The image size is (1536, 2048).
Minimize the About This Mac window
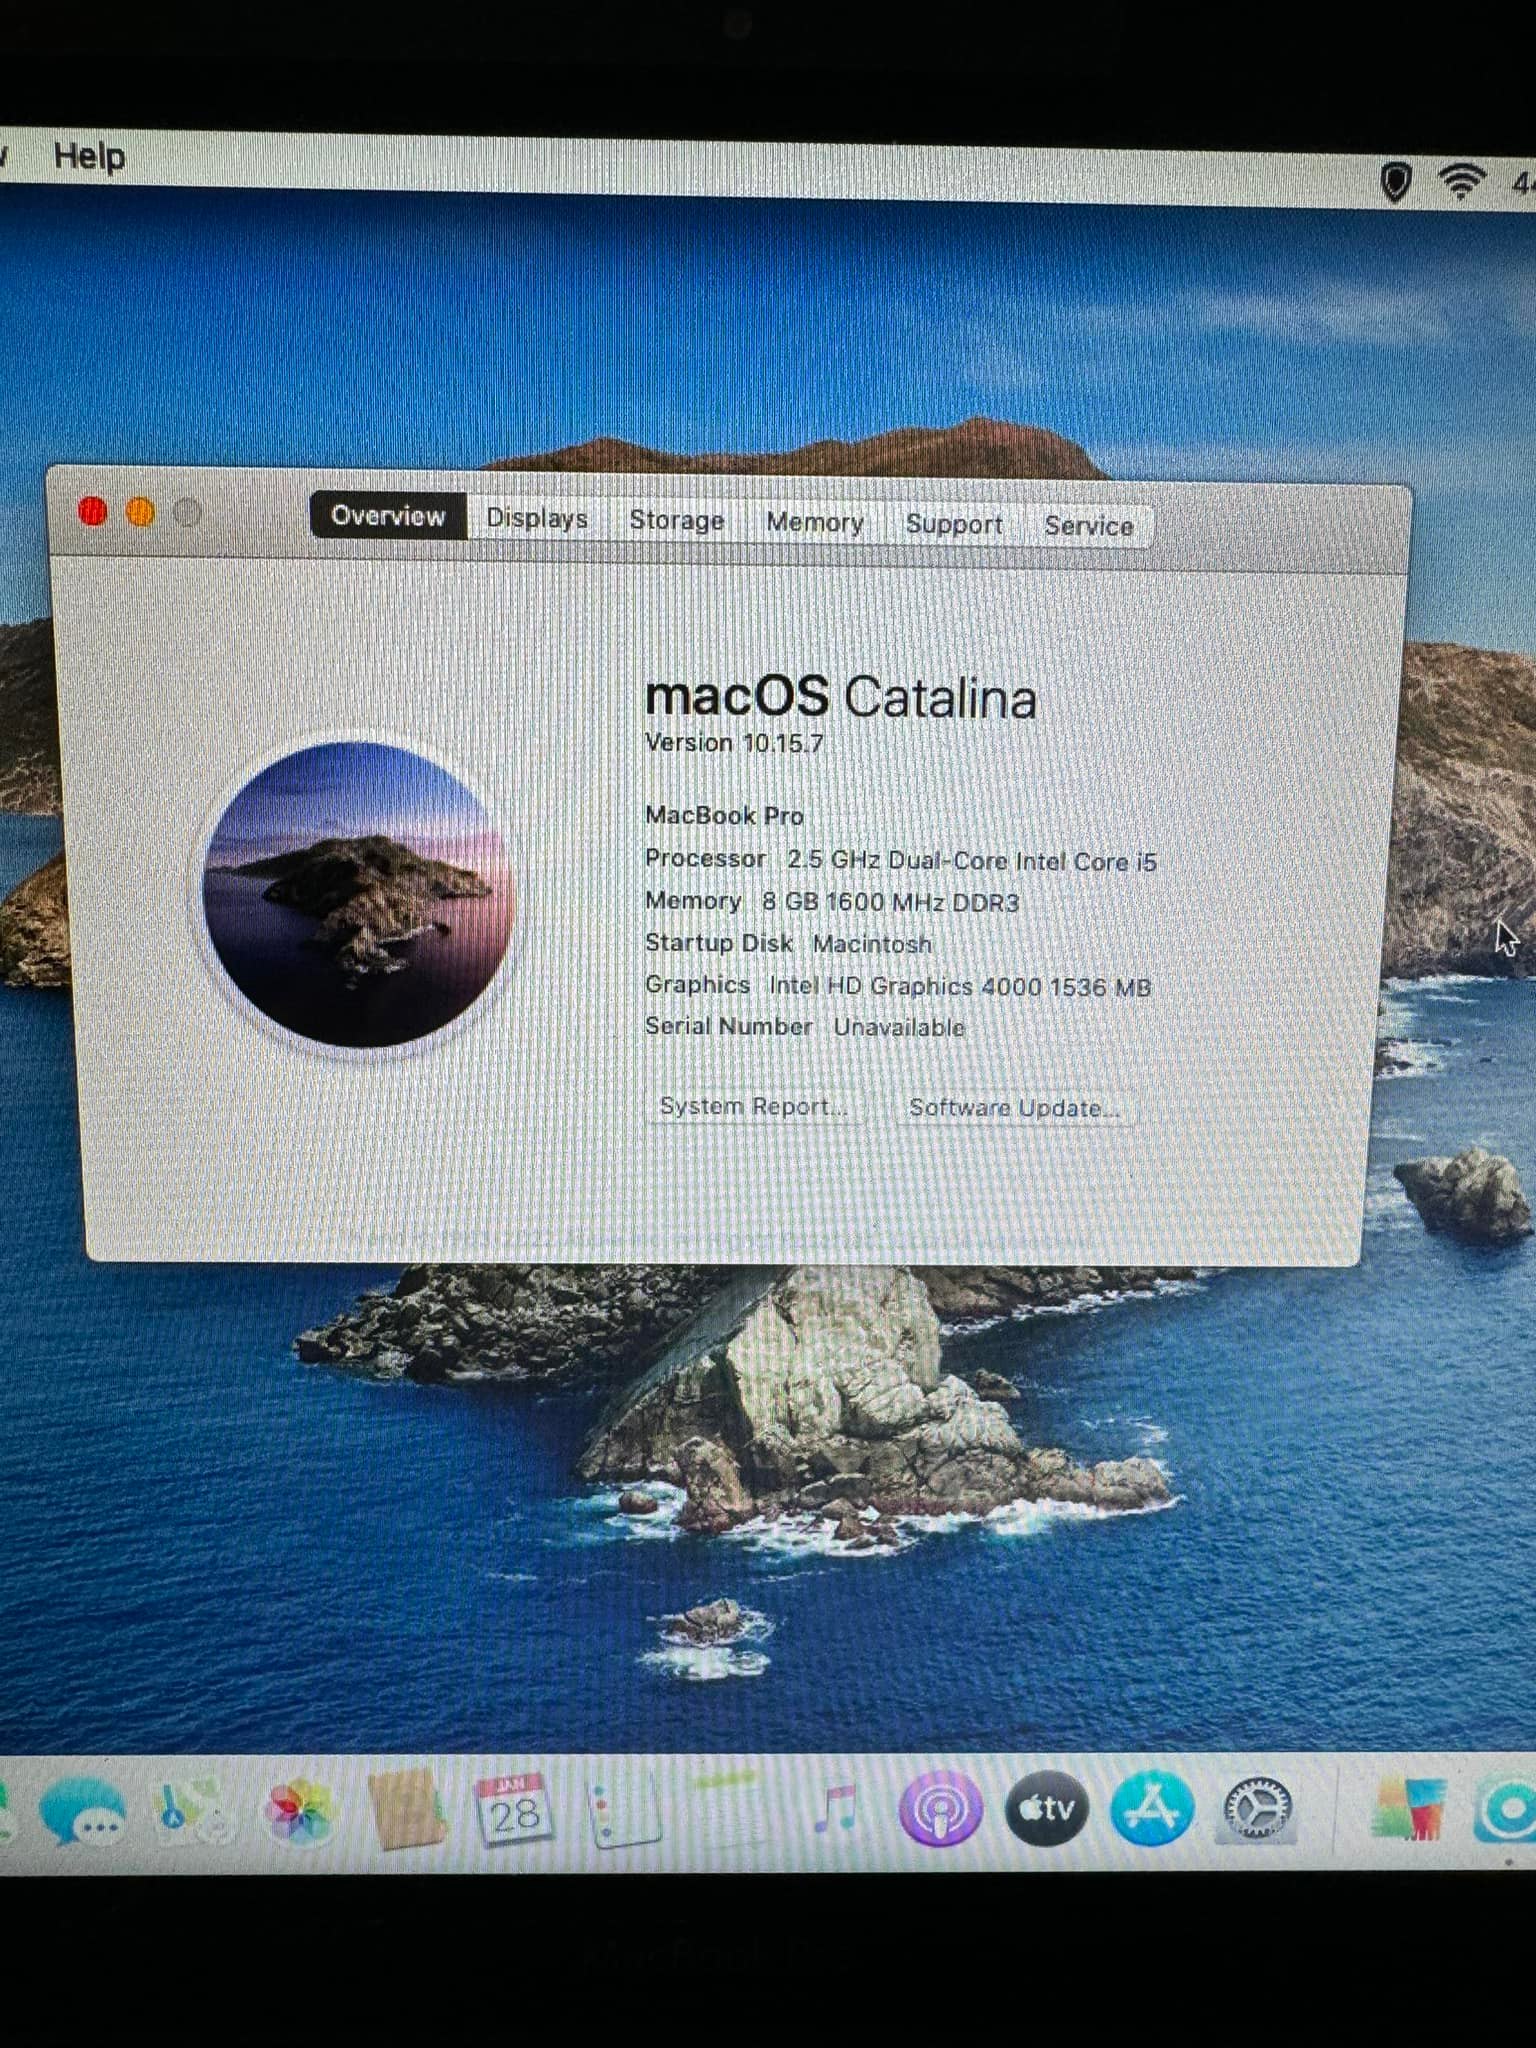(141, 513)
